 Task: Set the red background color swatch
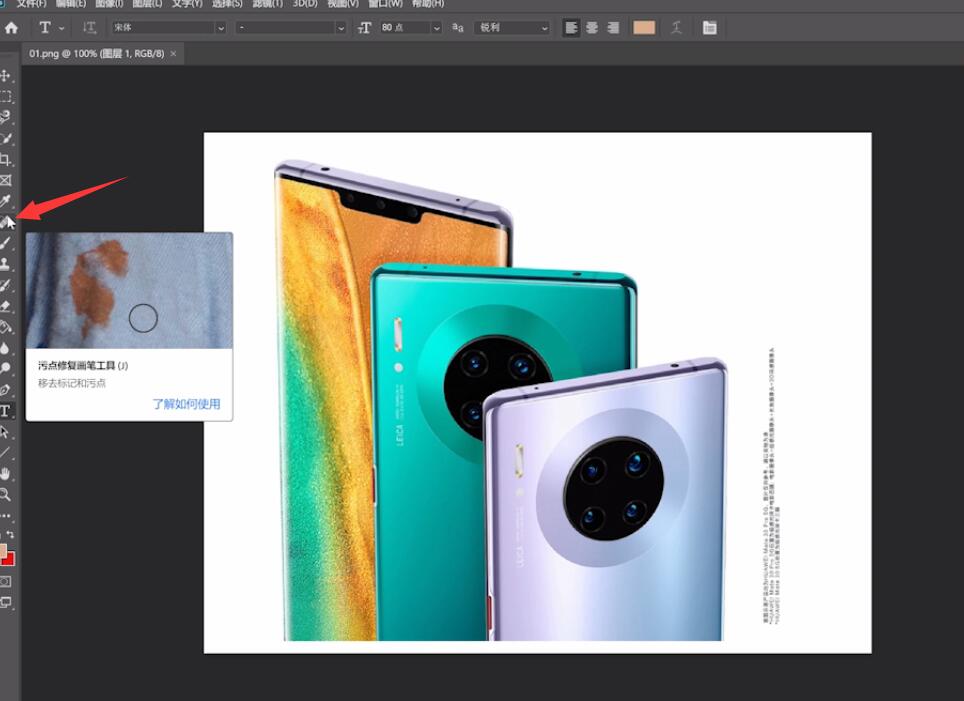tap(9, 560)
